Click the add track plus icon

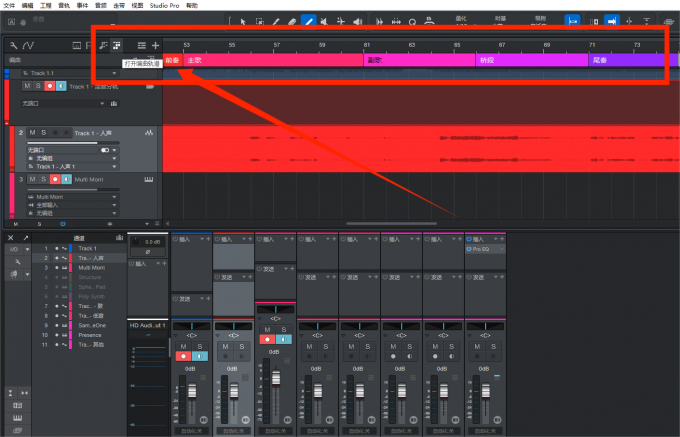tap(155, 45)
